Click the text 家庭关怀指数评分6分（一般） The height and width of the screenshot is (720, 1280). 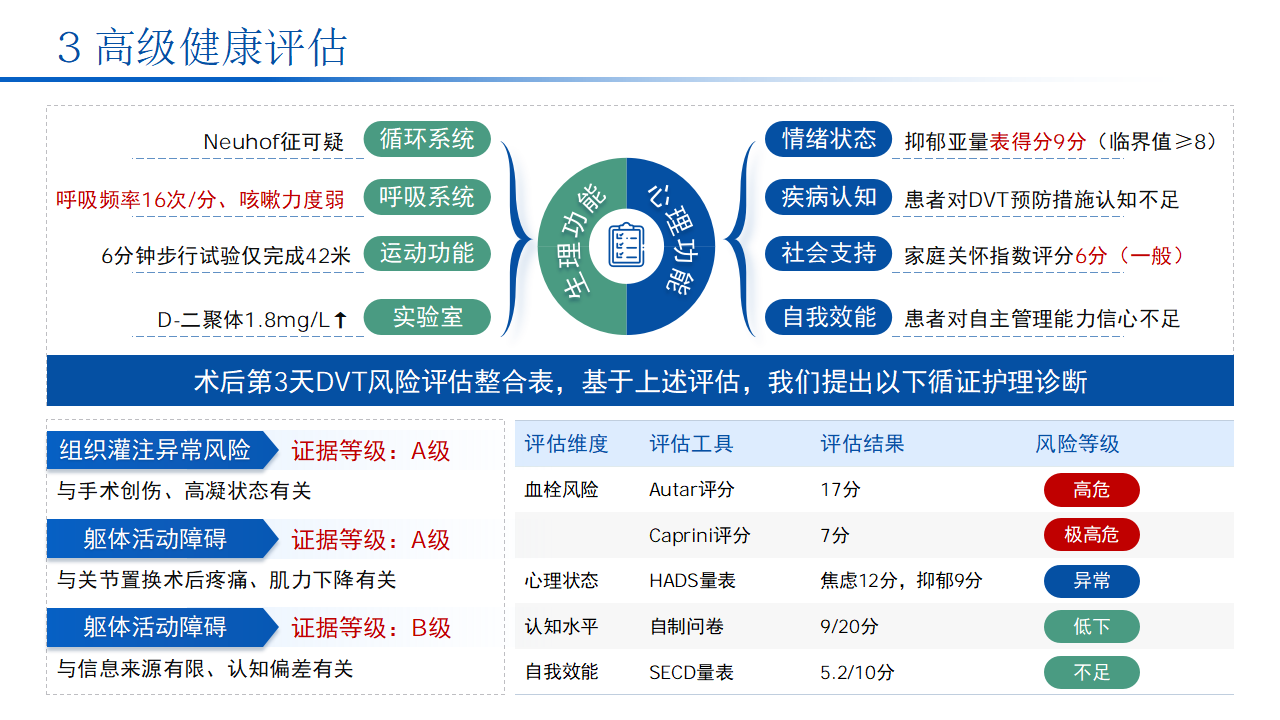coord(1045,256)
